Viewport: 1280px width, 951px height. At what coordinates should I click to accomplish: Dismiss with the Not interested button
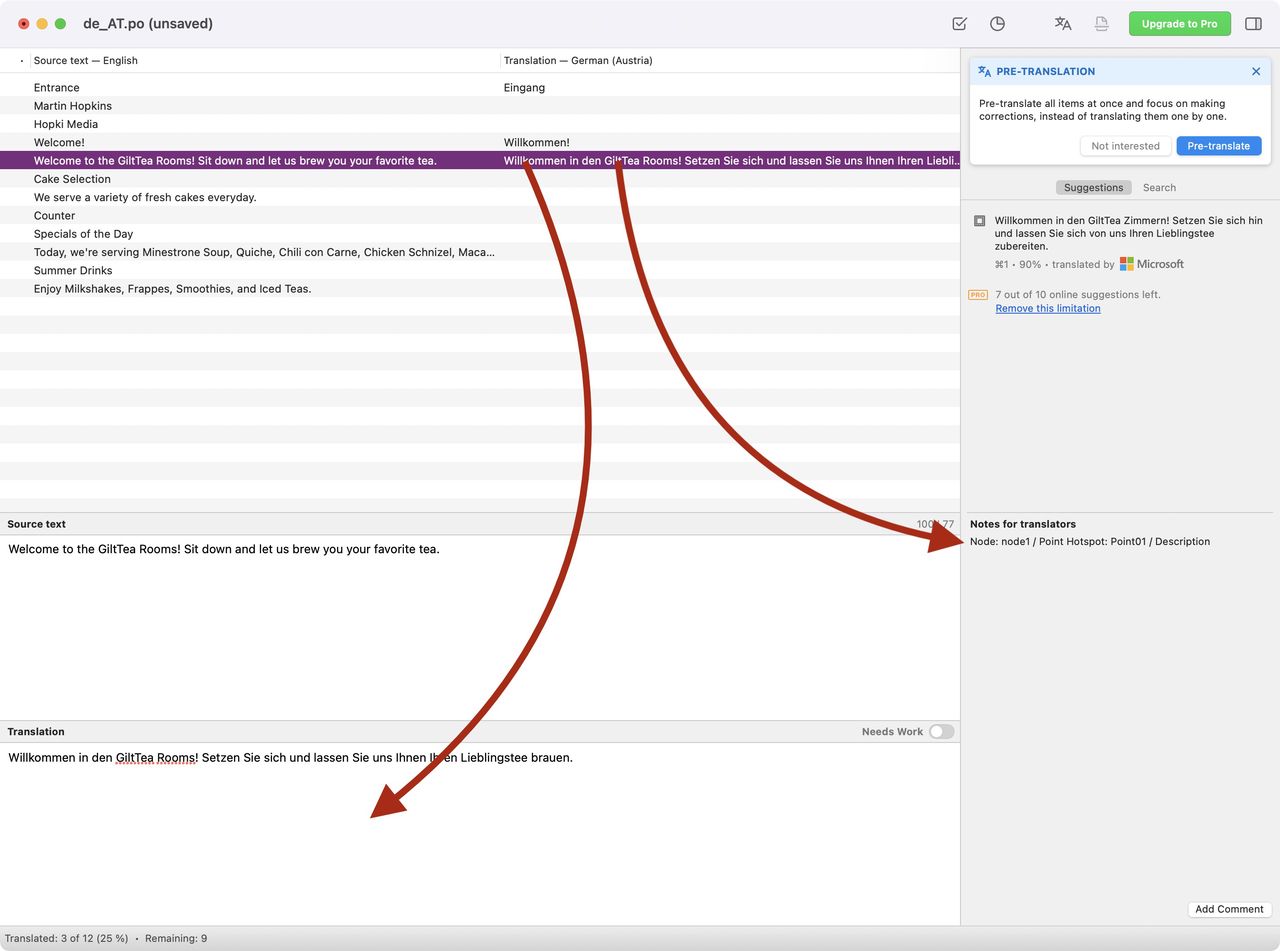(1125, 146)
